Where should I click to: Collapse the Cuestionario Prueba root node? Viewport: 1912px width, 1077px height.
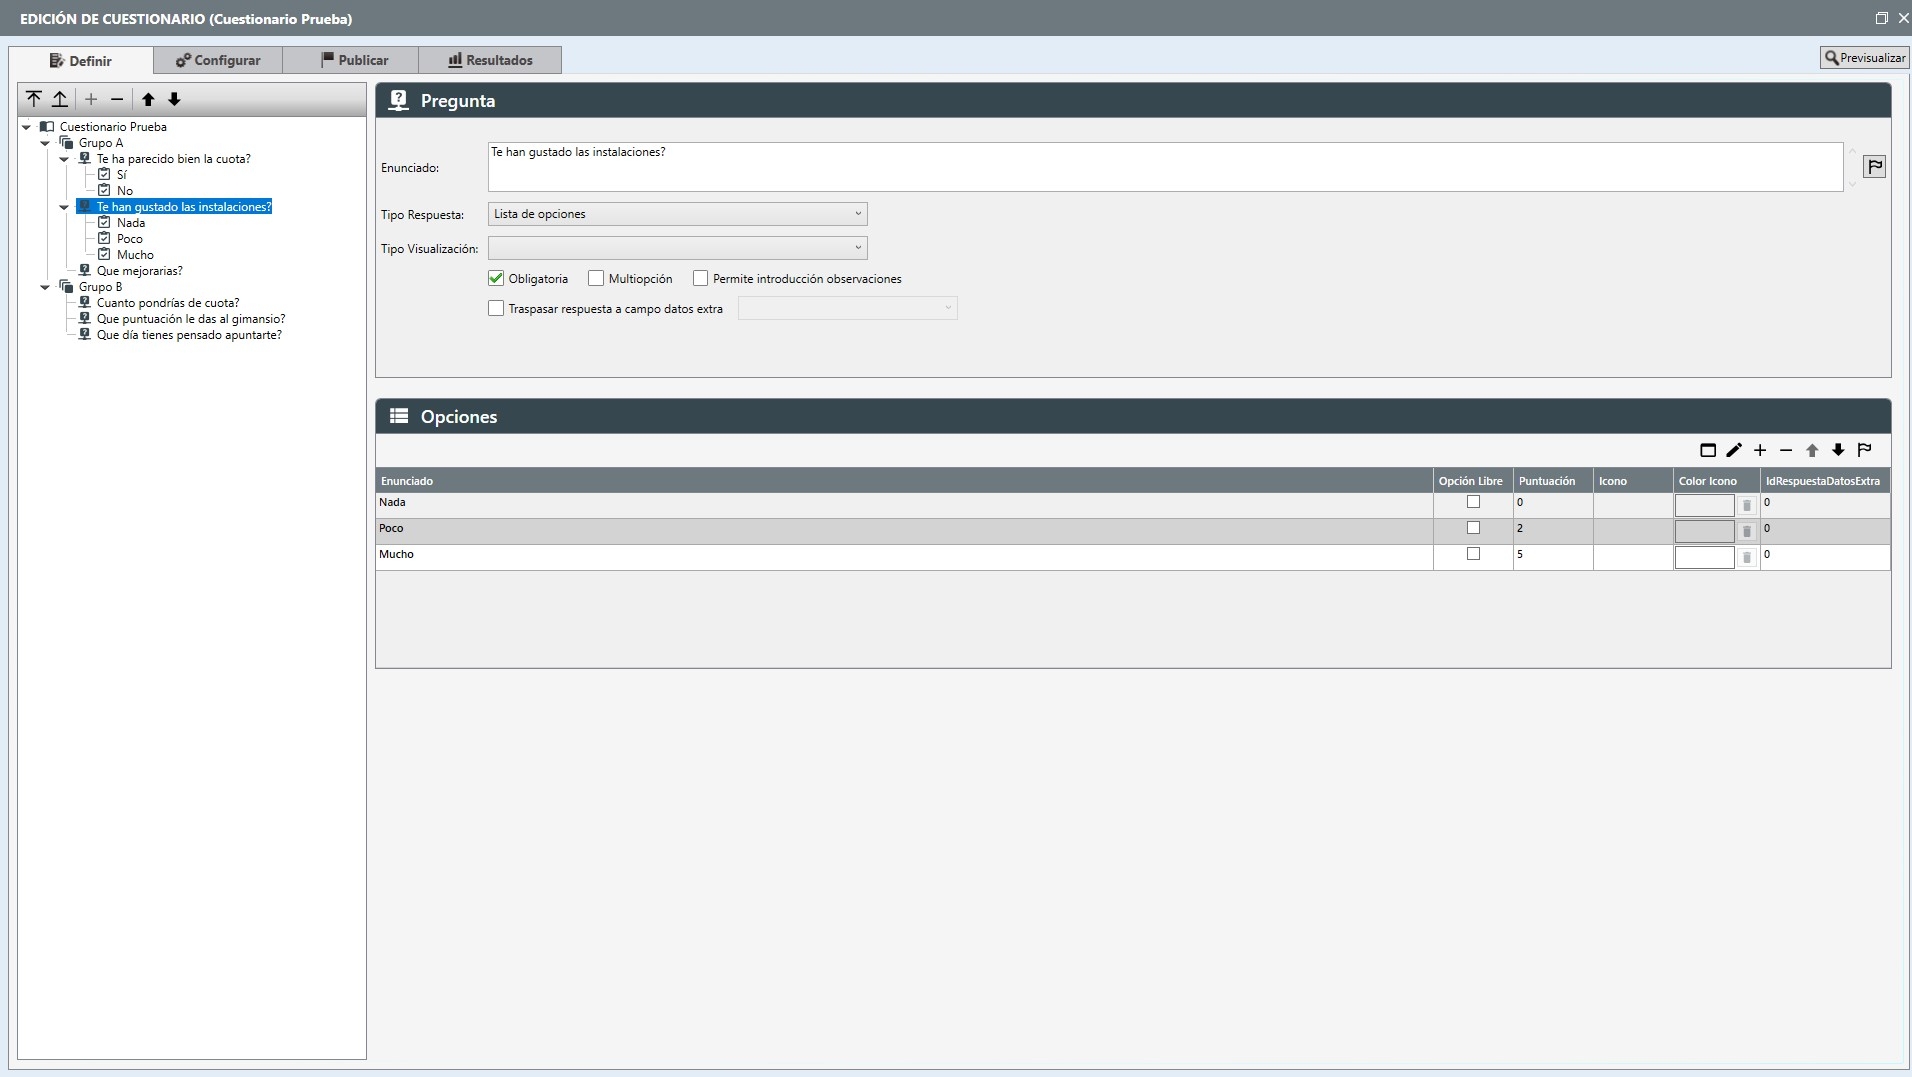tap(27, 127)
